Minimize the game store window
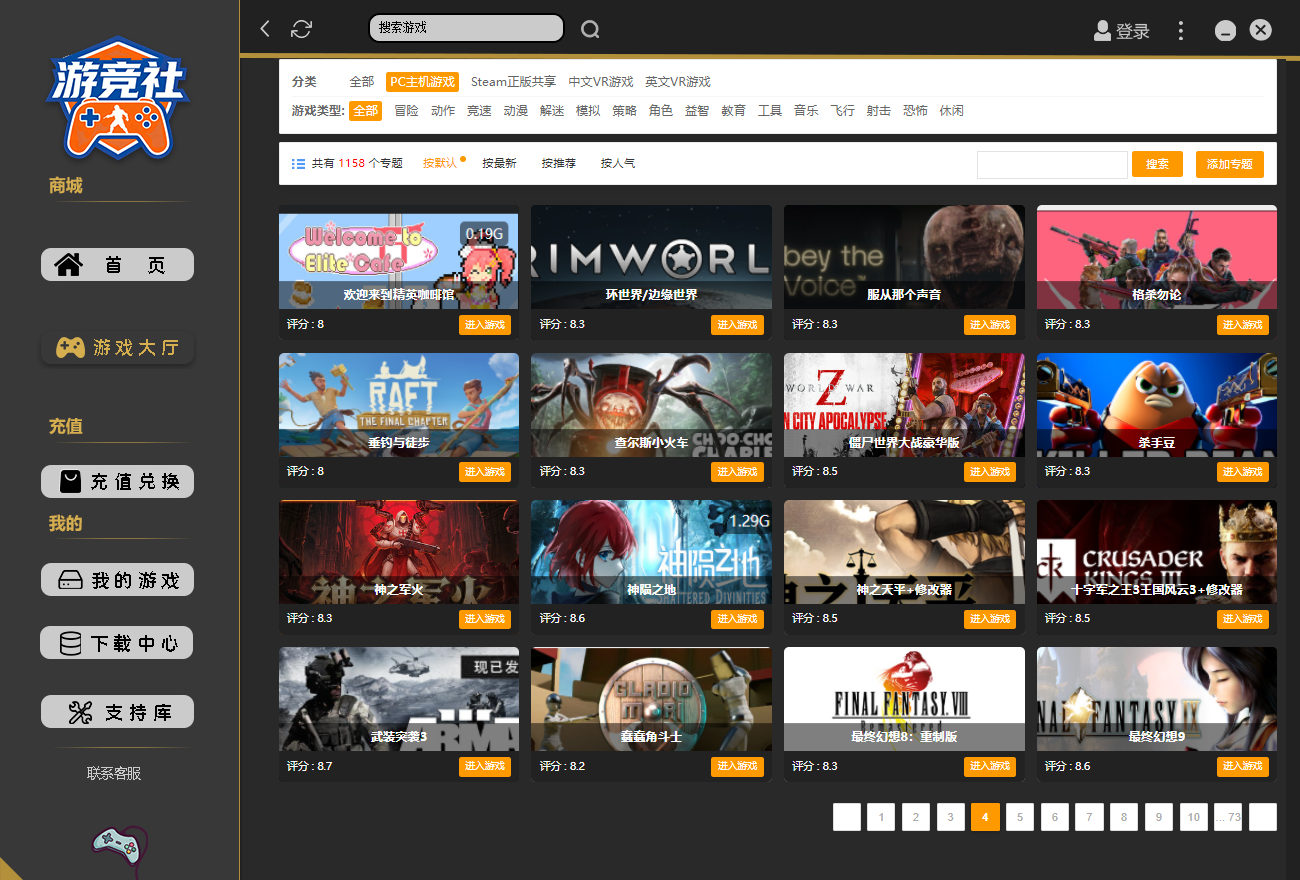This screenshot has height=880, width=1300. [x=1225, y=31]
